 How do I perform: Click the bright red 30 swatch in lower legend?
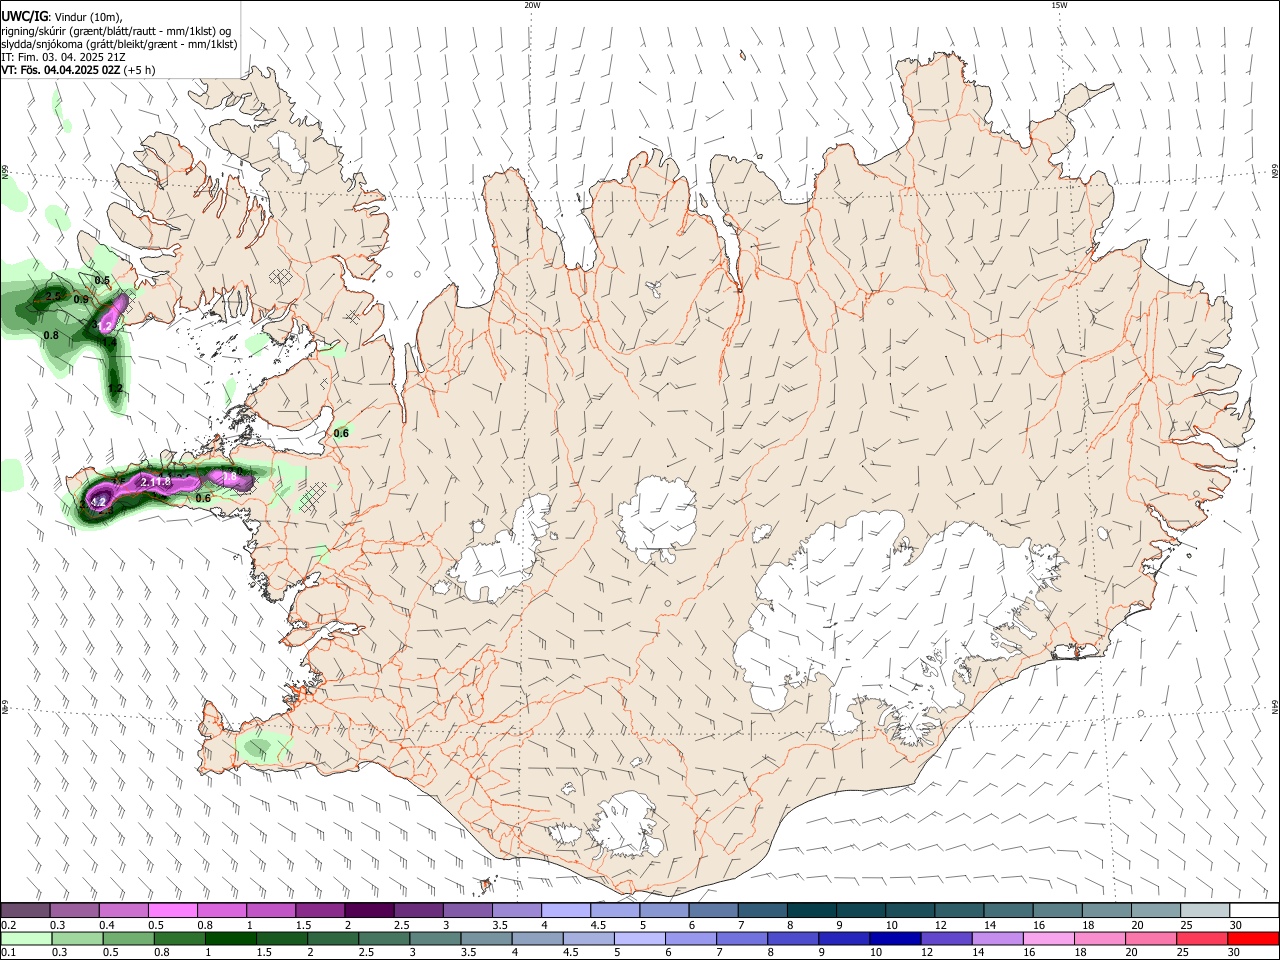[1254, 939]
